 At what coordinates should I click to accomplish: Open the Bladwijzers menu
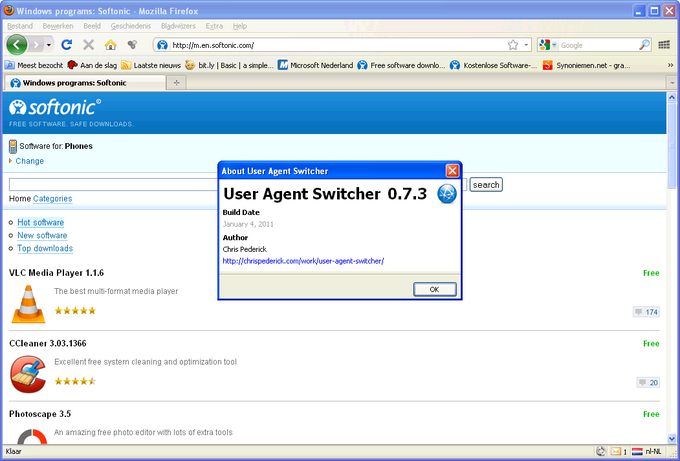point(178,26)
